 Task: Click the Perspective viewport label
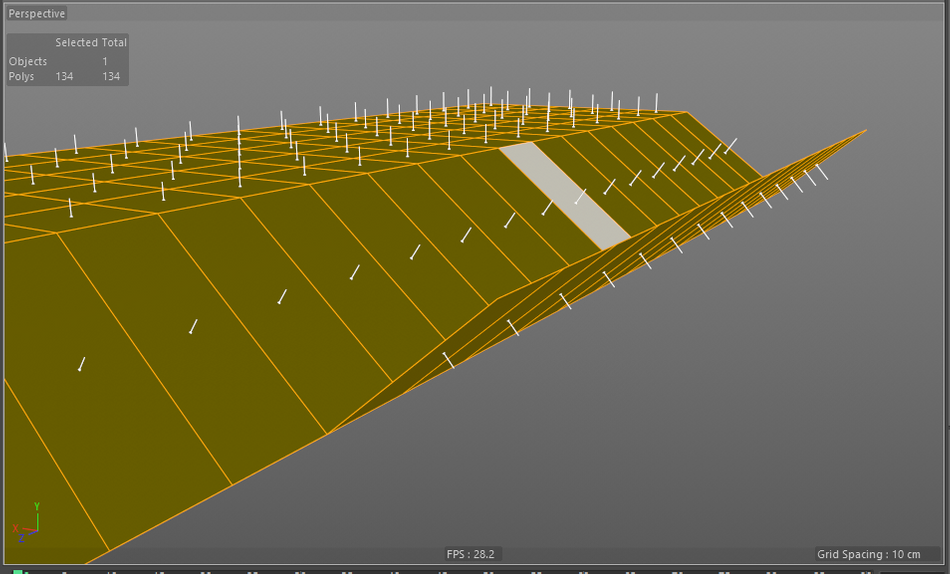tap(37, 14)
